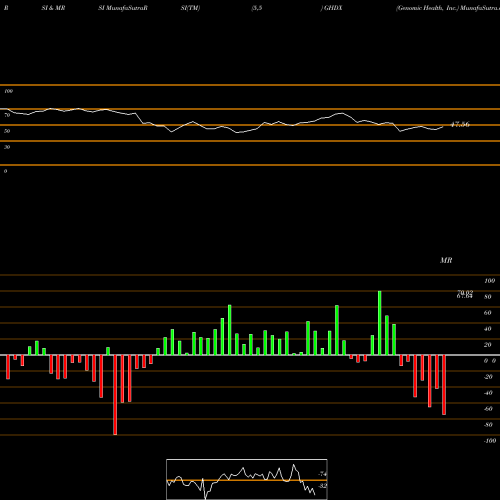The height and width of the screenshot is (500, 500).
Task: Click the "SI & MR" header label
Action: click(x=53, y=8)
